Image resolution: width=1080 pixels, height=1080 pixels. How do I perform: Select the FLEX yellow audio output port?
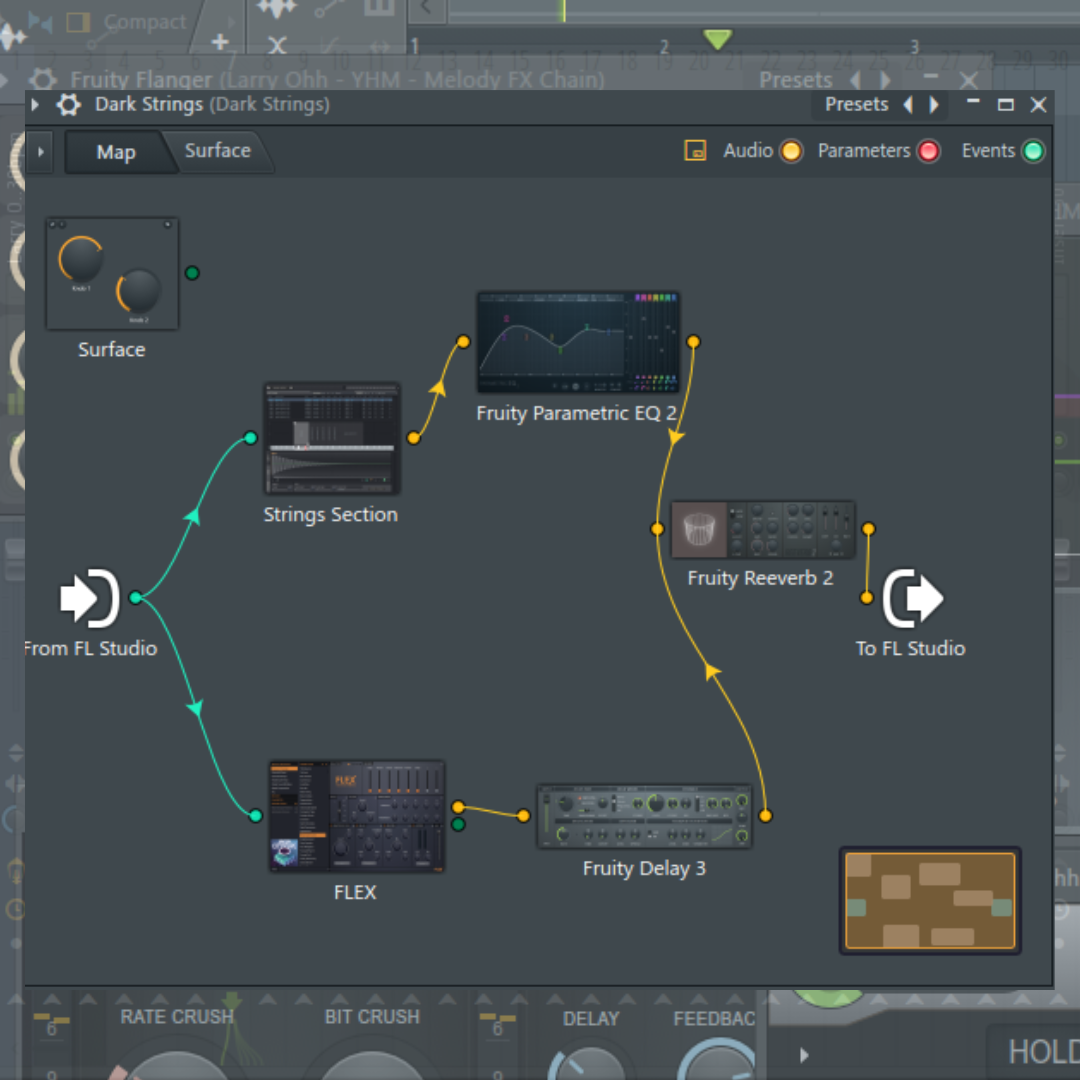tap(459, 807)
